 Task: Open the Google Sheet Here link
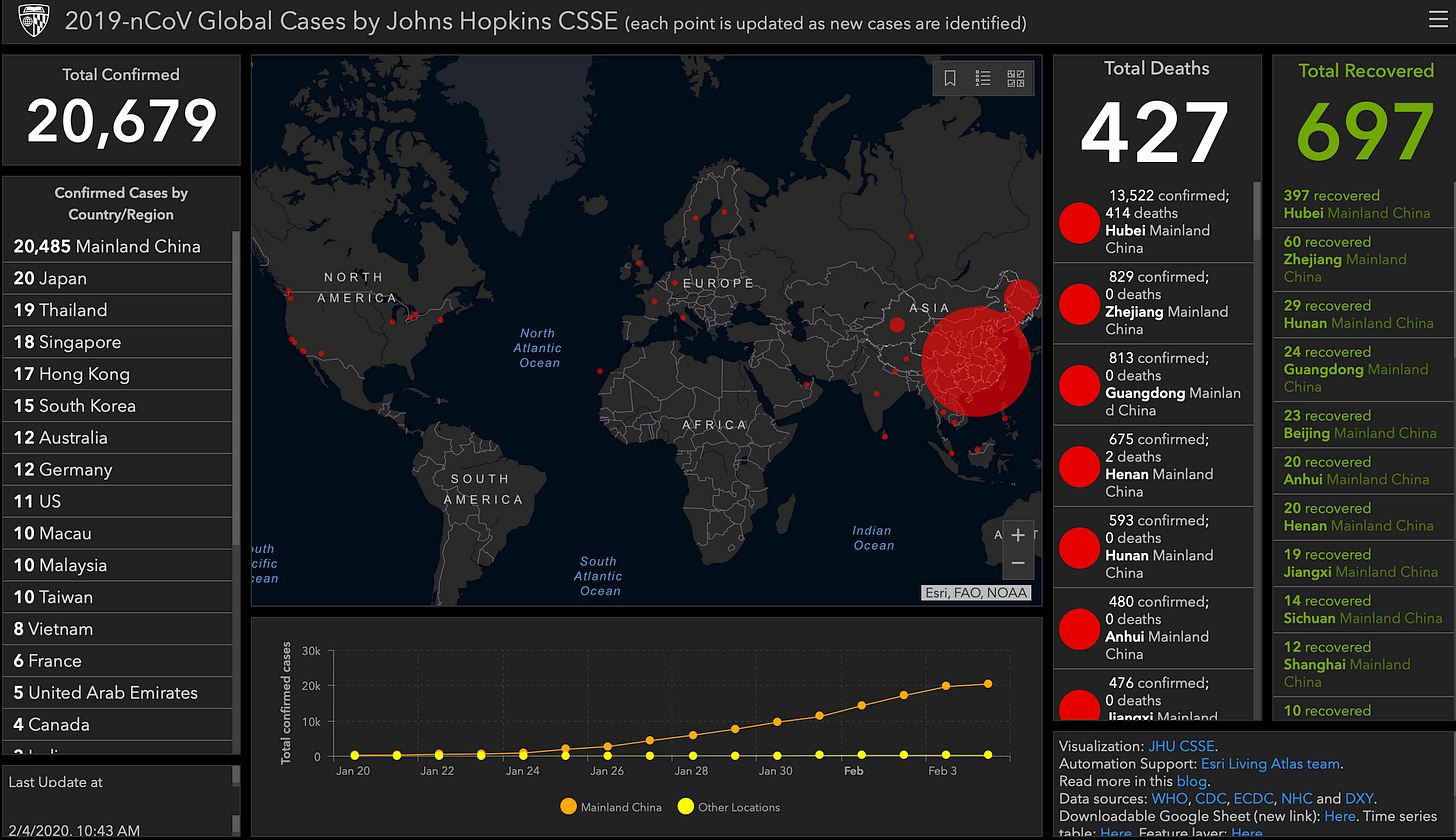[1340, 816]
